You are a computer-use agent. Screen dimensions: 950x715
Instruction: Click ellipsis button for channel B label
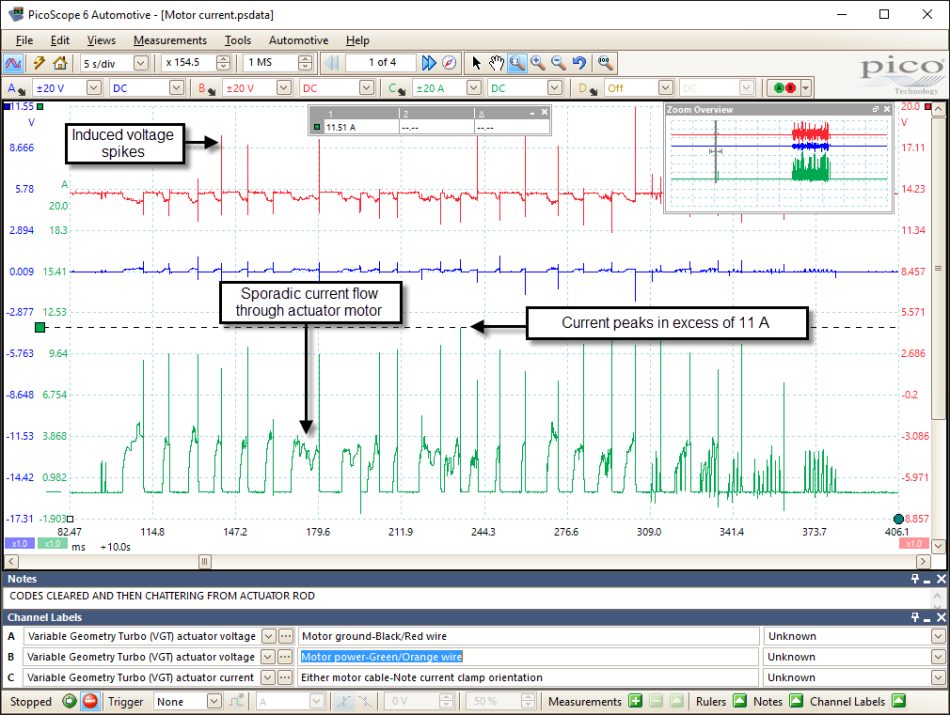pos(286,657)
